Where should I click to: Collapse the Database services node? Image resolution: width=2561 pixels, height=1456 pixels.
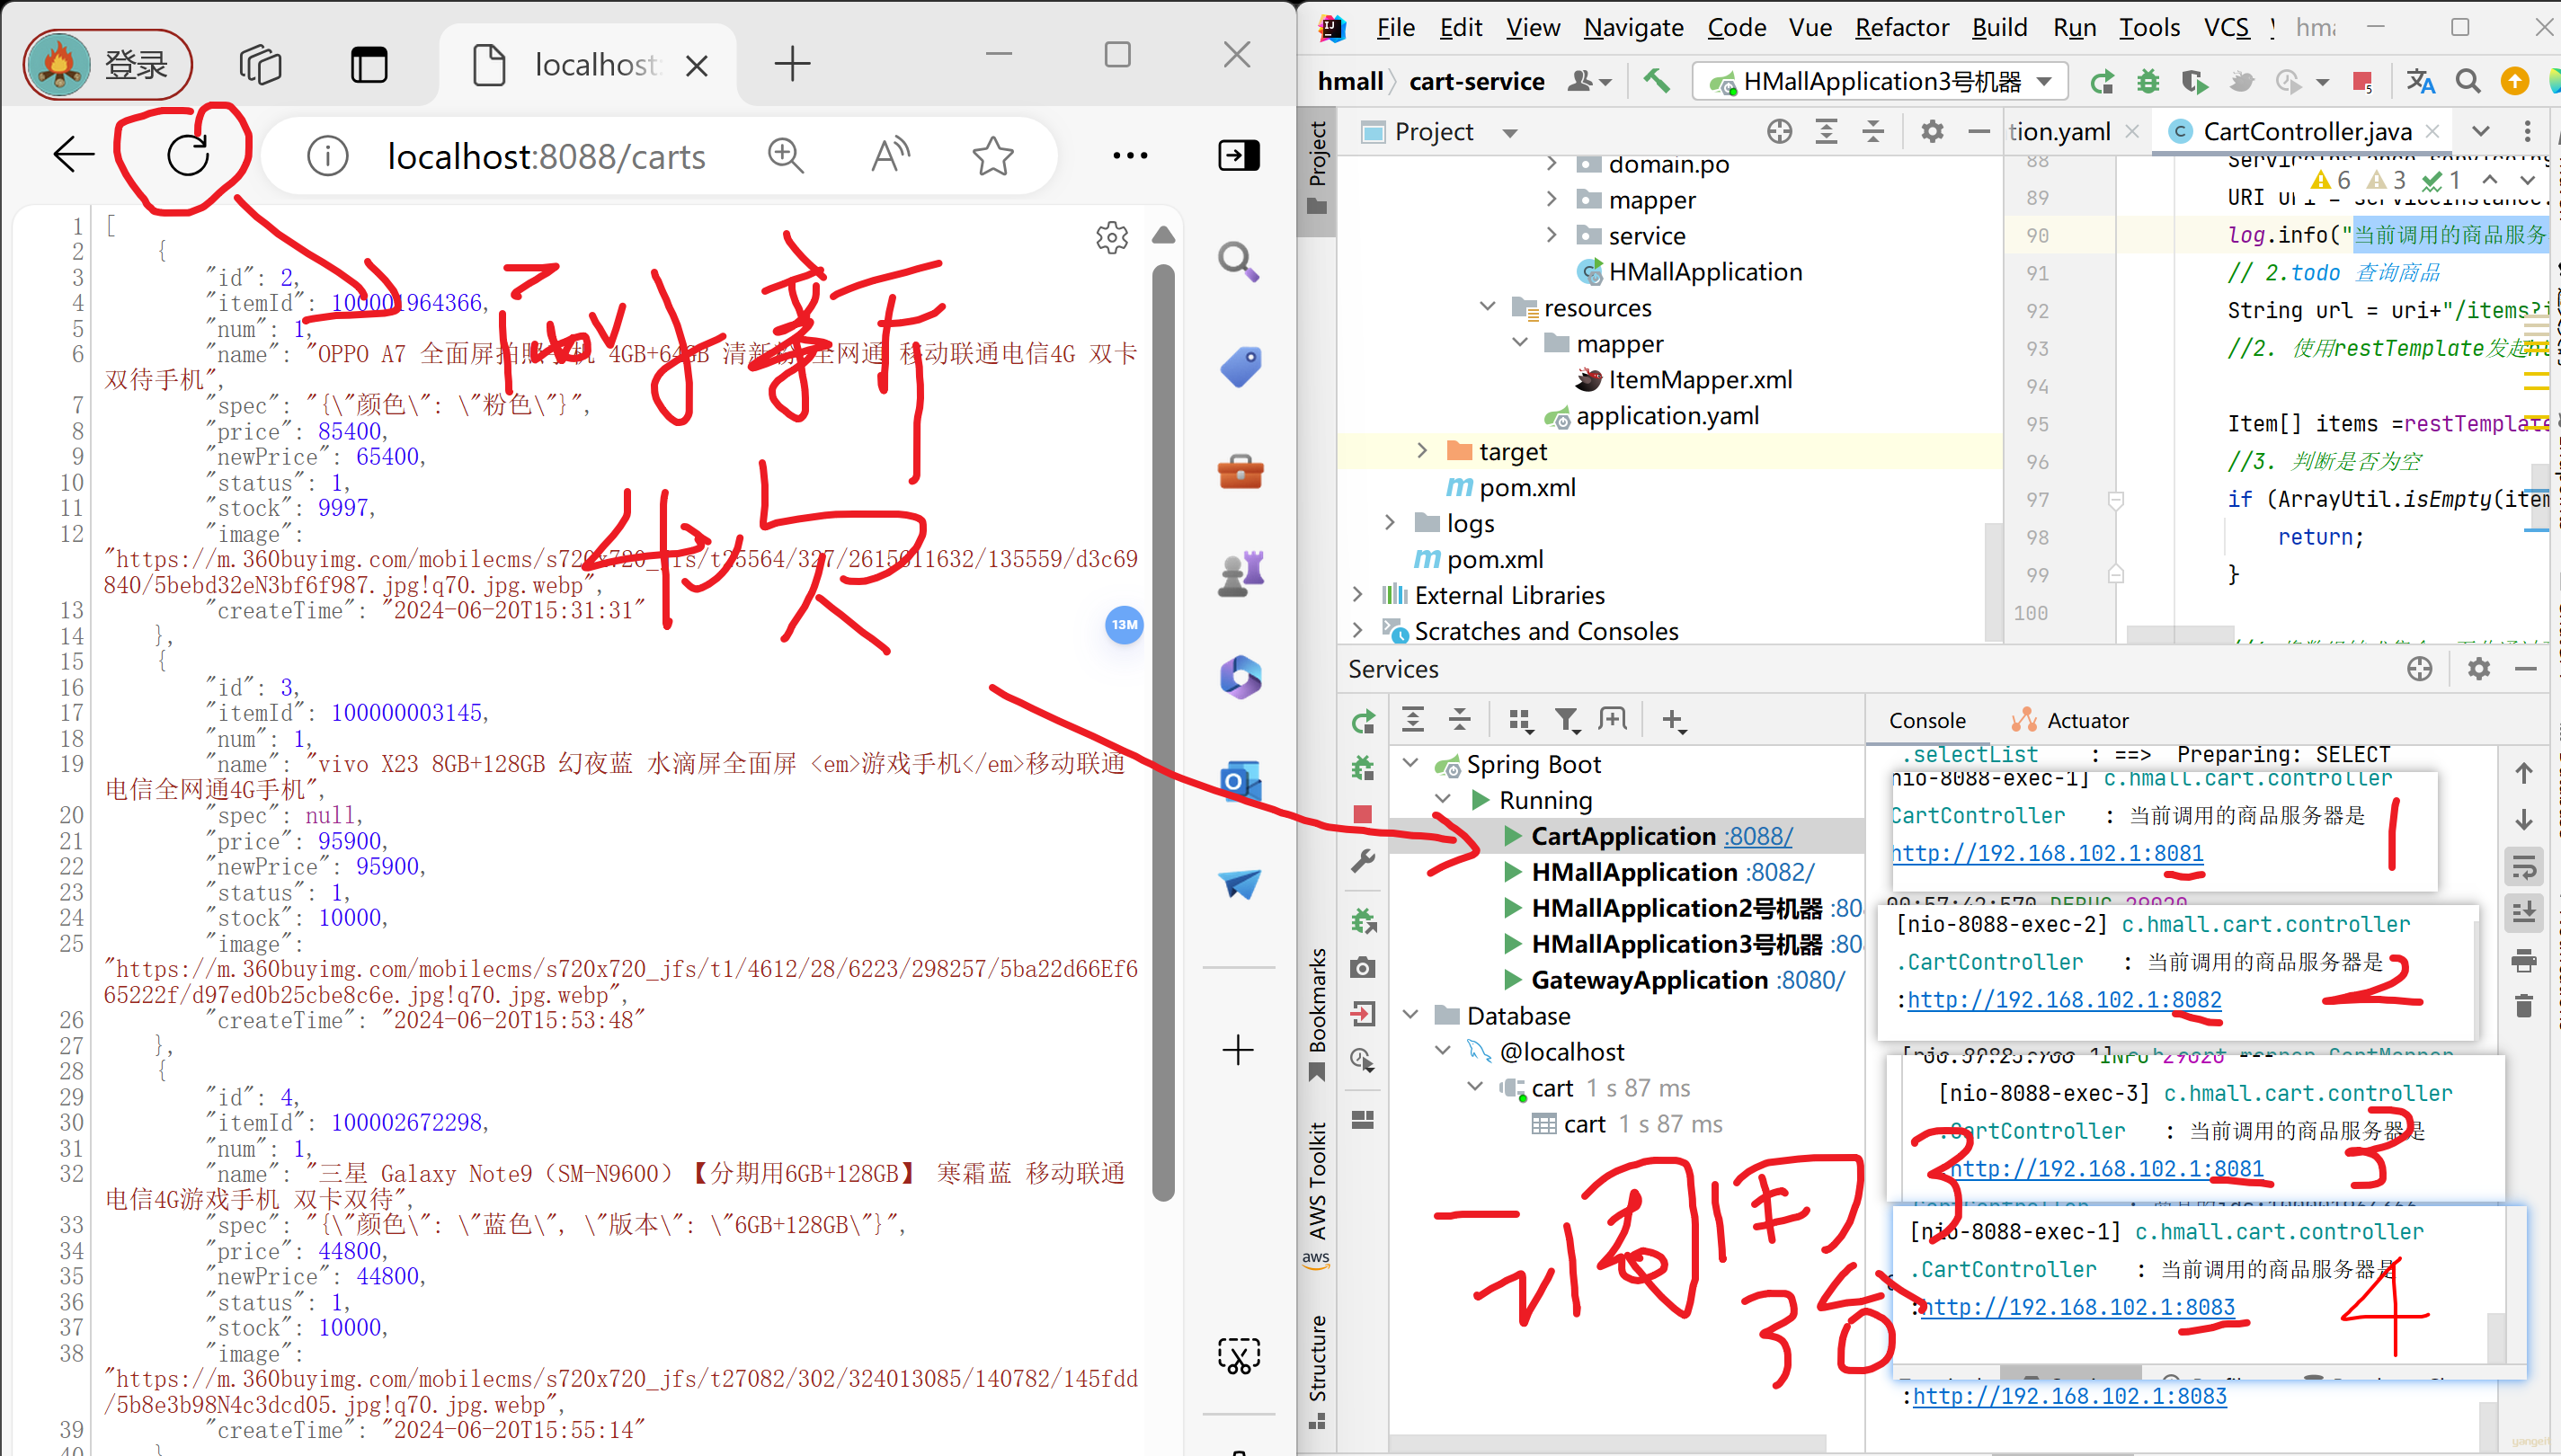[x=1411, y=1015]
